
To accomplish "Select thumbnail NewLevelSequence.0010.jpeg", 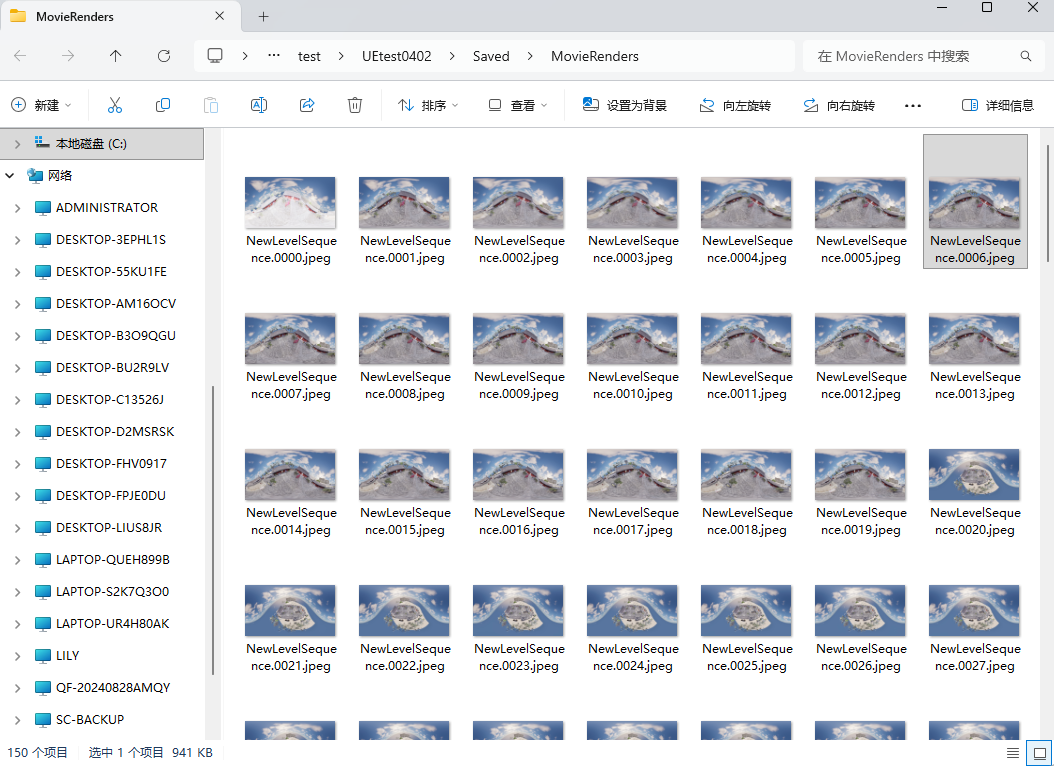I will [x=633, y=339].
